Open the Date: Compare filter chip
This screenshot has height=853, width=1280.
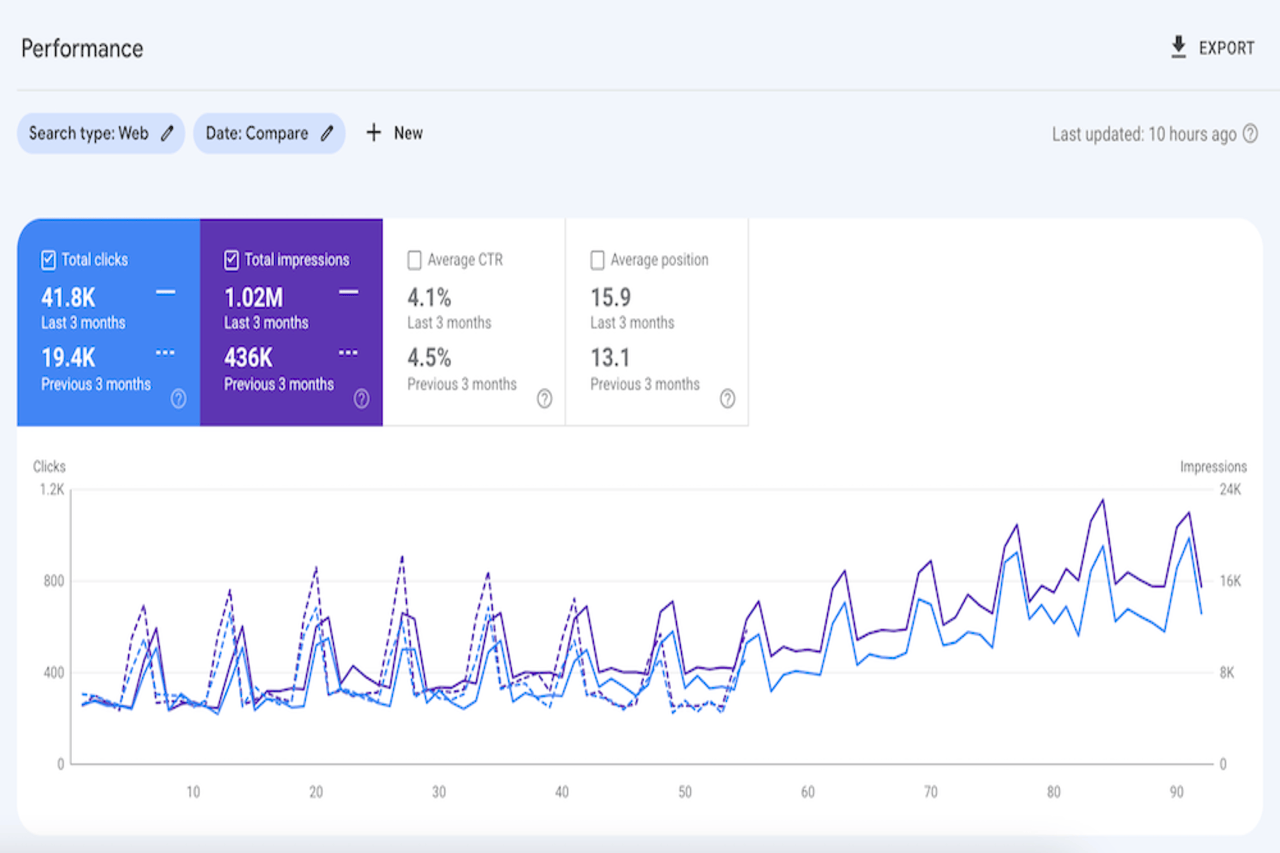(257, 133)
